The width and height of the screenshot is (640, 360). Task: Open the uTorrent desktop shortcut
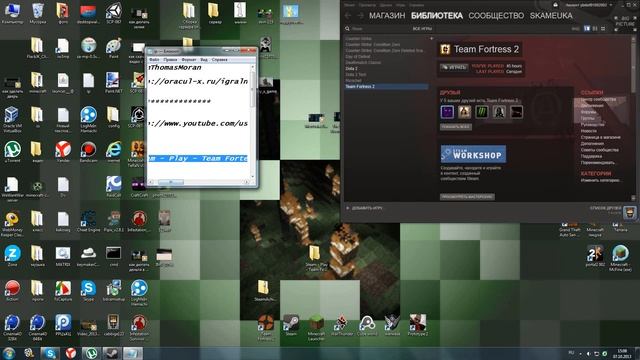[12, 151]
